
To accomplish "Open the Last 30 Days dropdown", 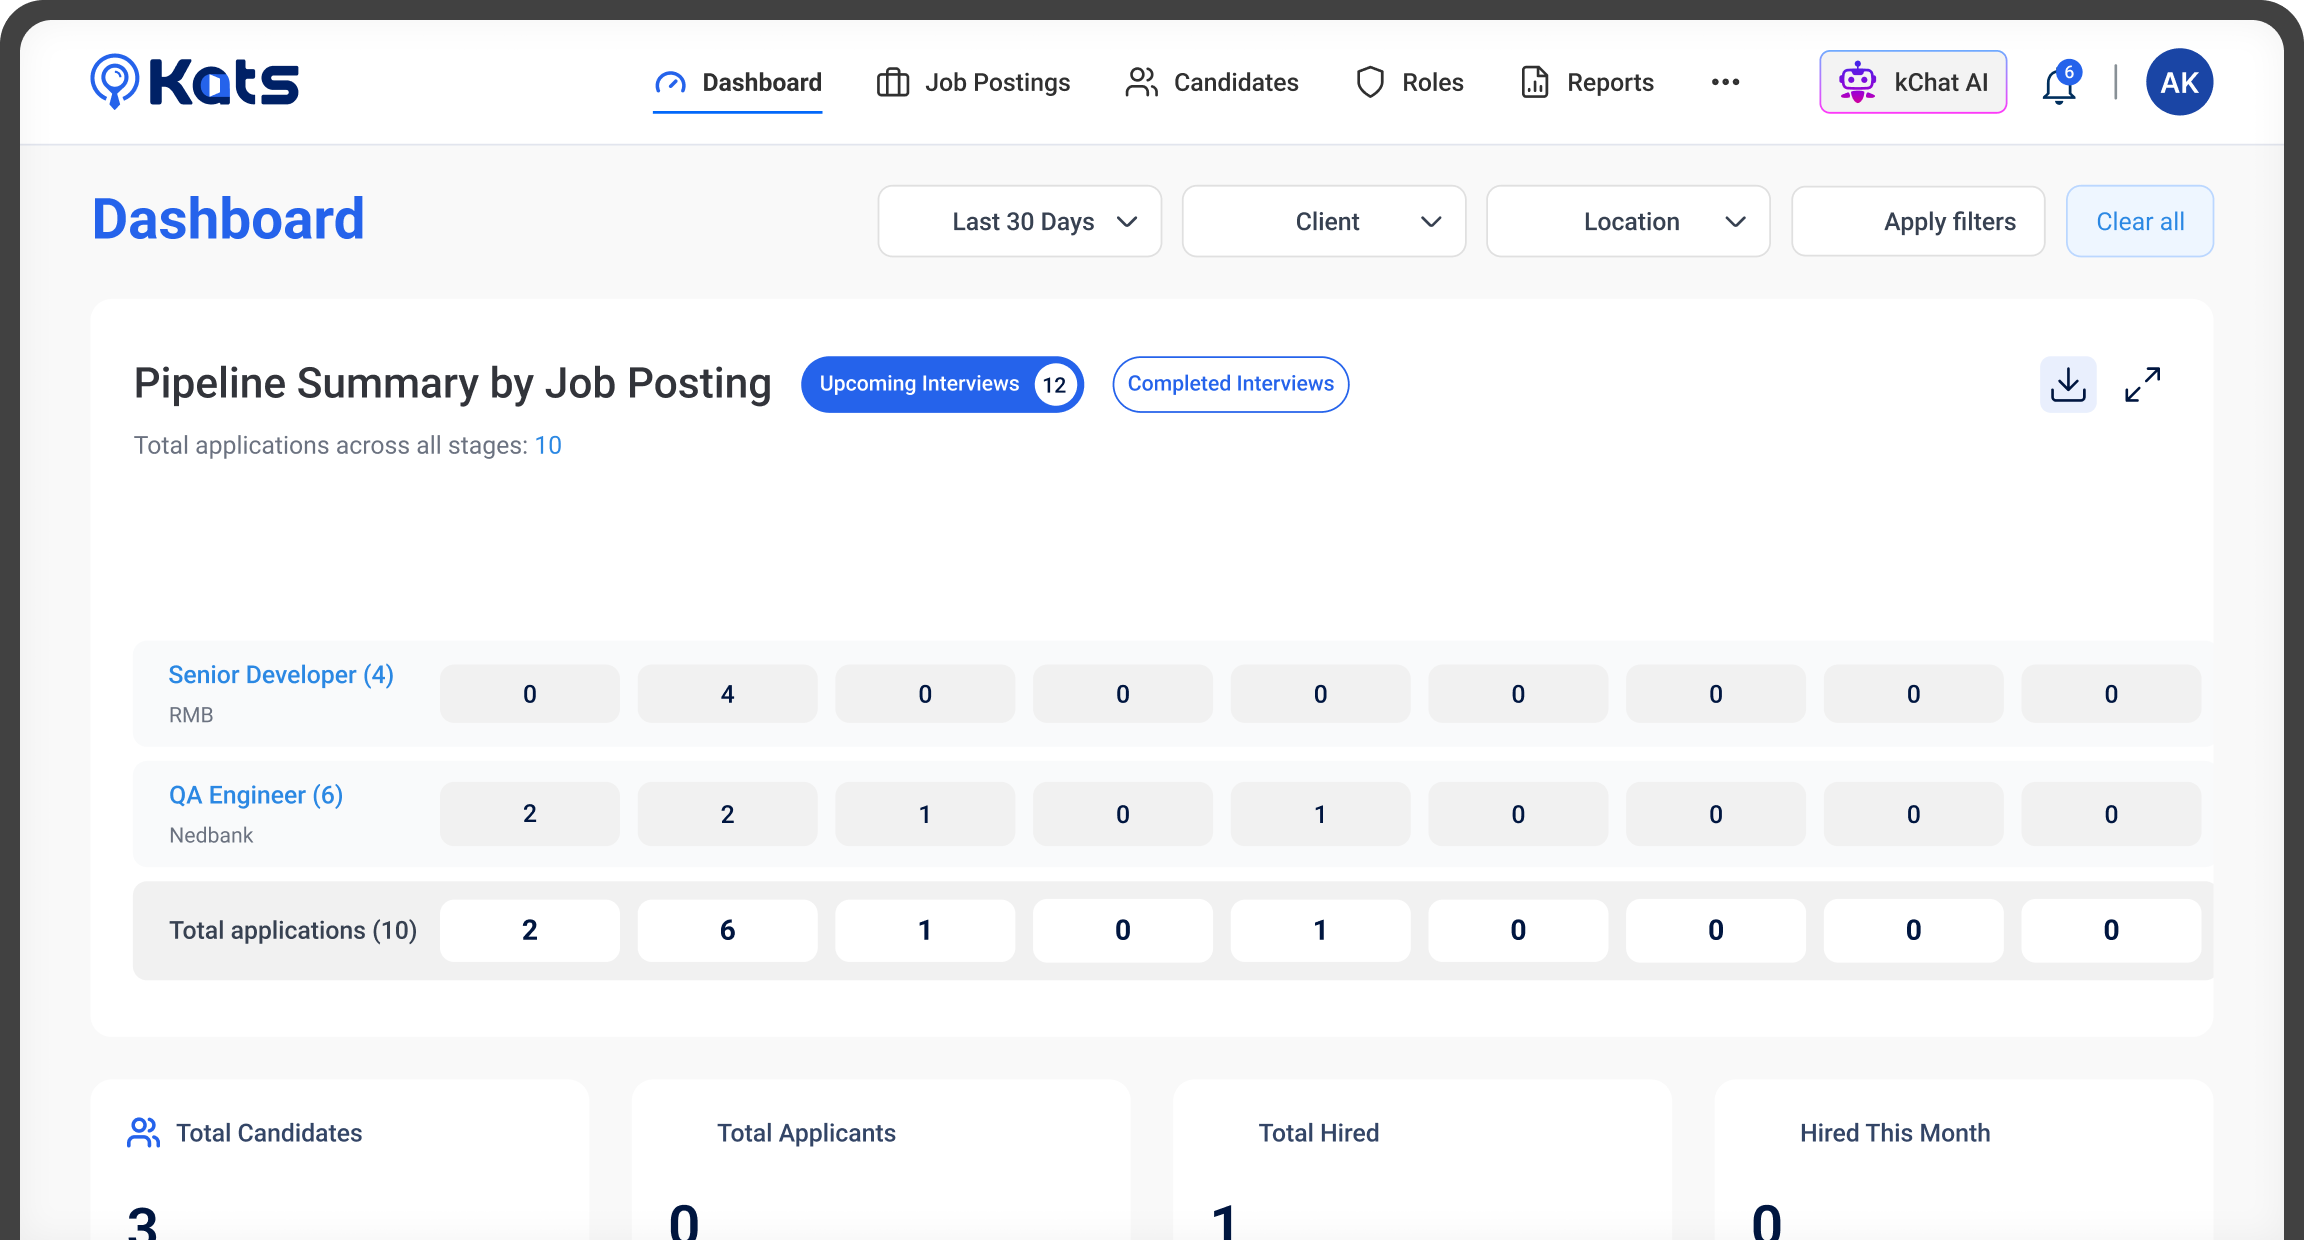I will point(1019,221).
